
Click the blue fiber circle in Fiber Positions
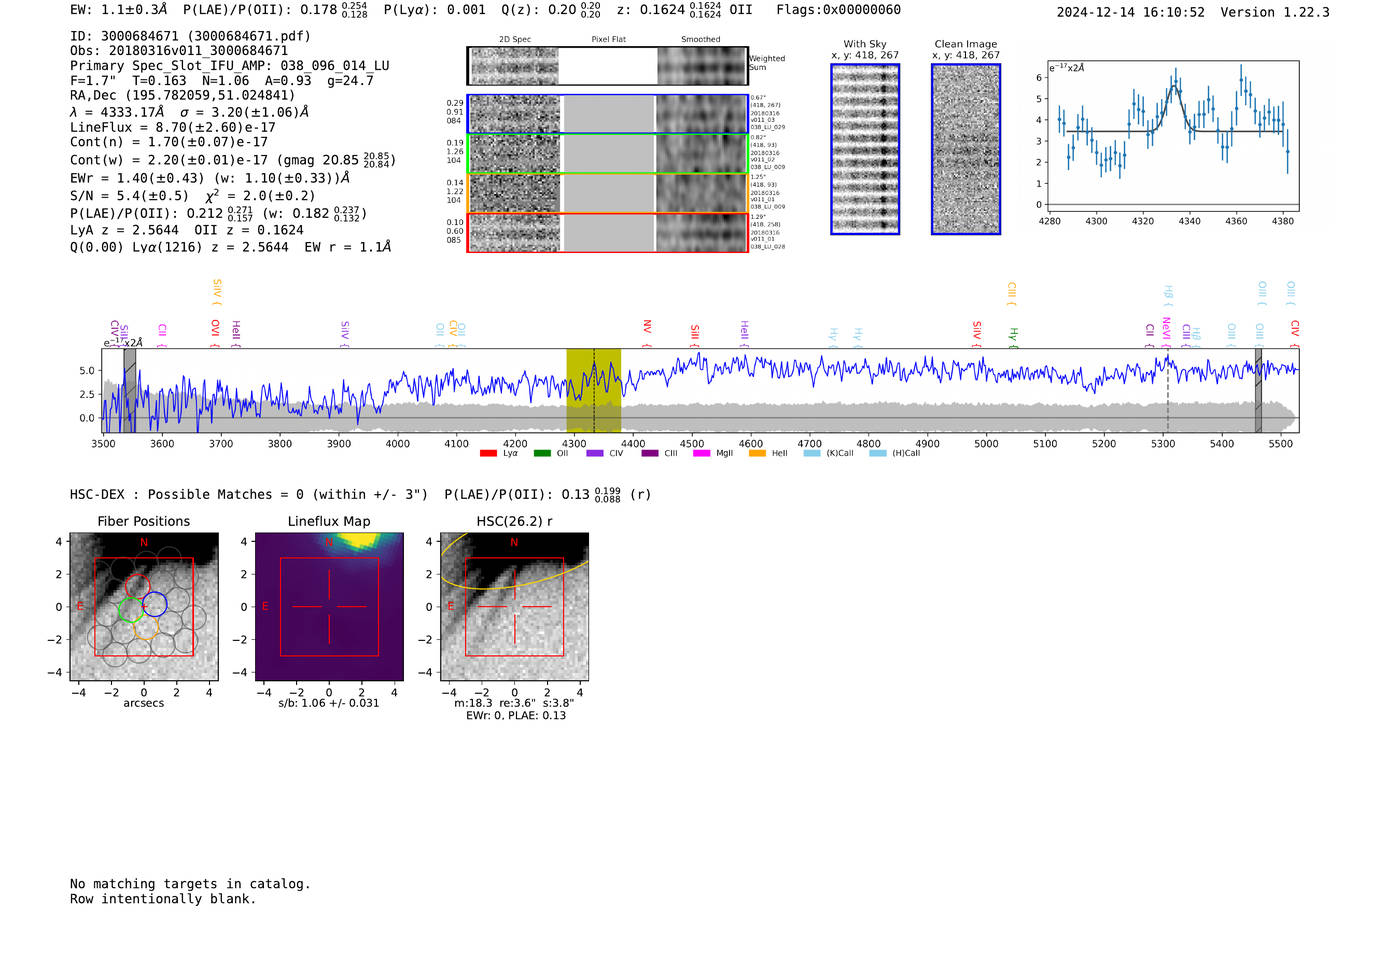click(154, 604)
